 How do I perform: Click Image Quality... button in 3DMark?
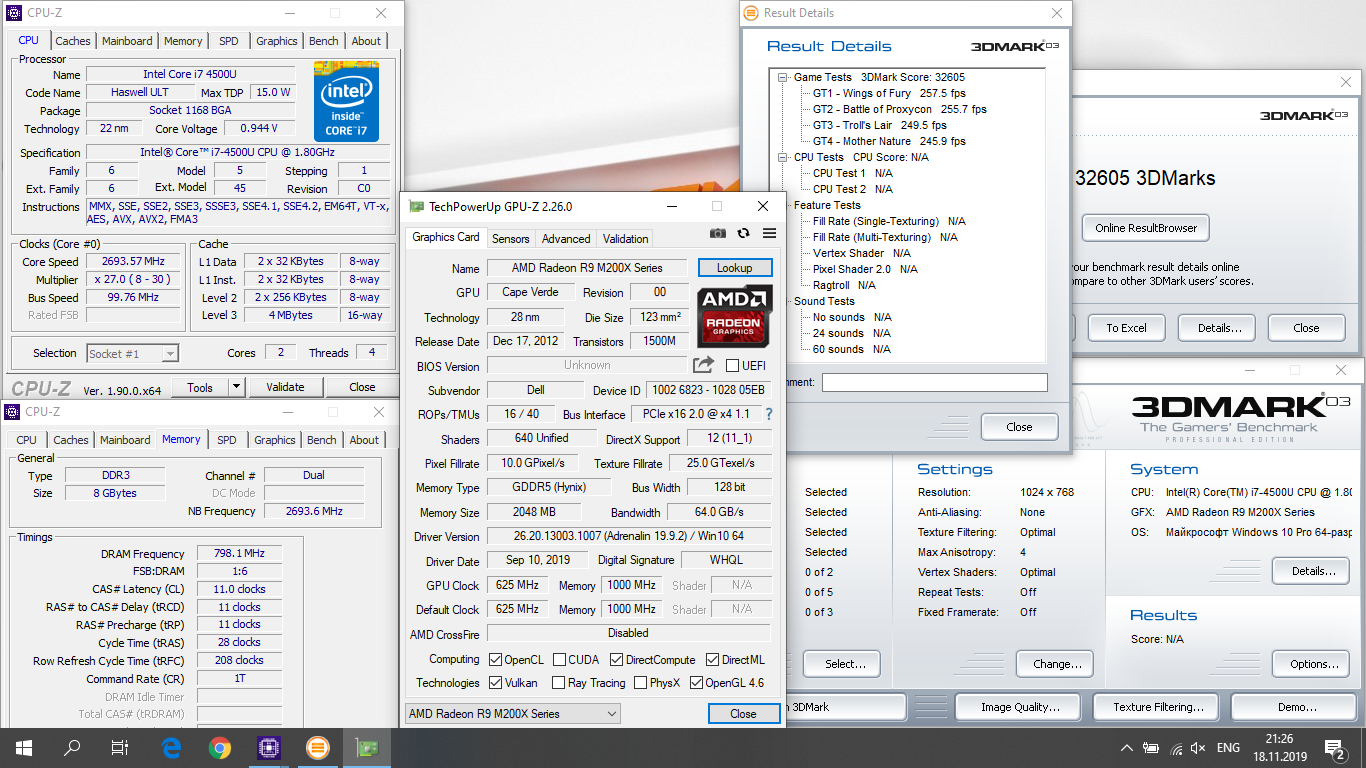[x=1020, y=707]
